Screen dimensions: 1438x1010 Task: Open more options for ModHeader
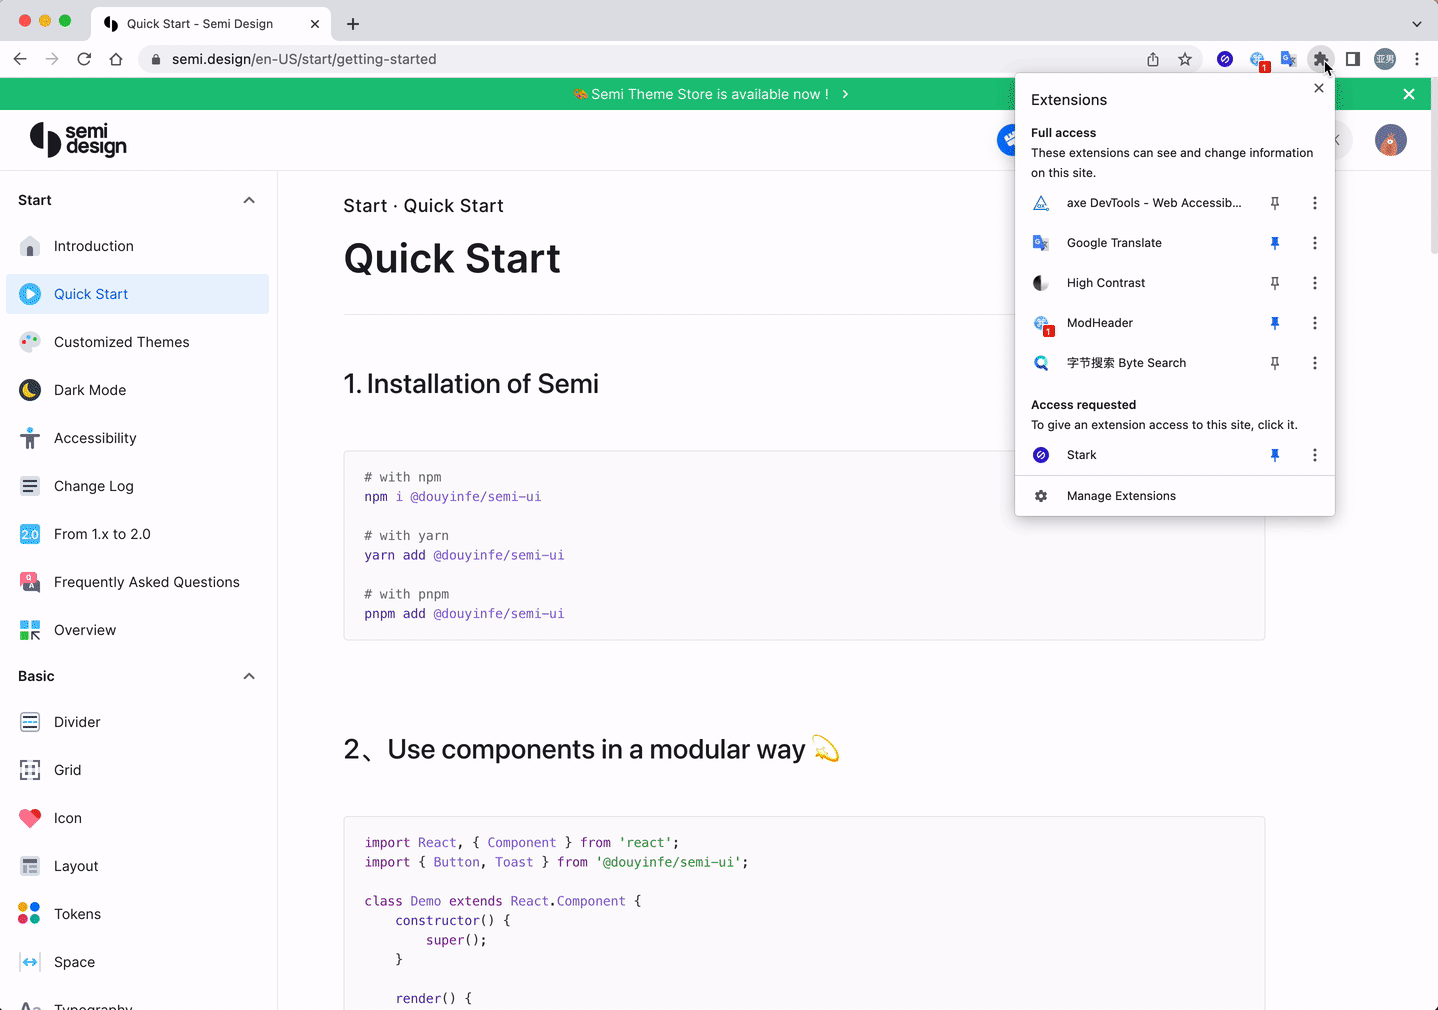coord(1315,323)
